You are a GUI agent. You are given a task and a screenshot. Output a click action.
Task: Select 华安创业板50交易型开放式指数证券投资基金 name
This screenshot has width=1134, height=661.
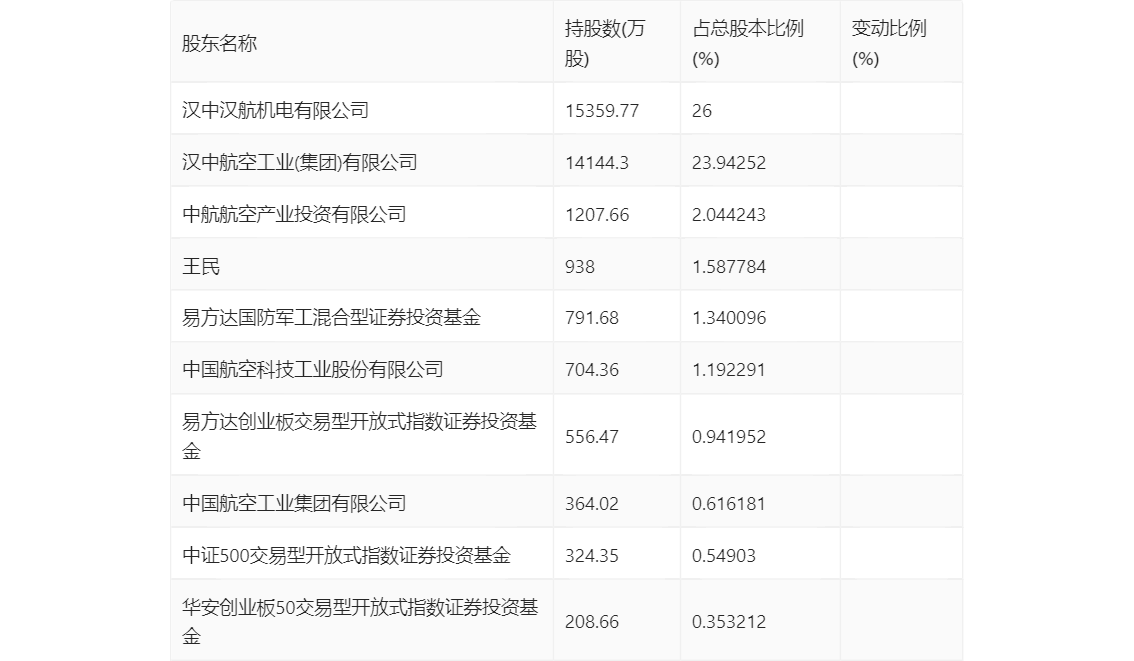click(360, 621)
